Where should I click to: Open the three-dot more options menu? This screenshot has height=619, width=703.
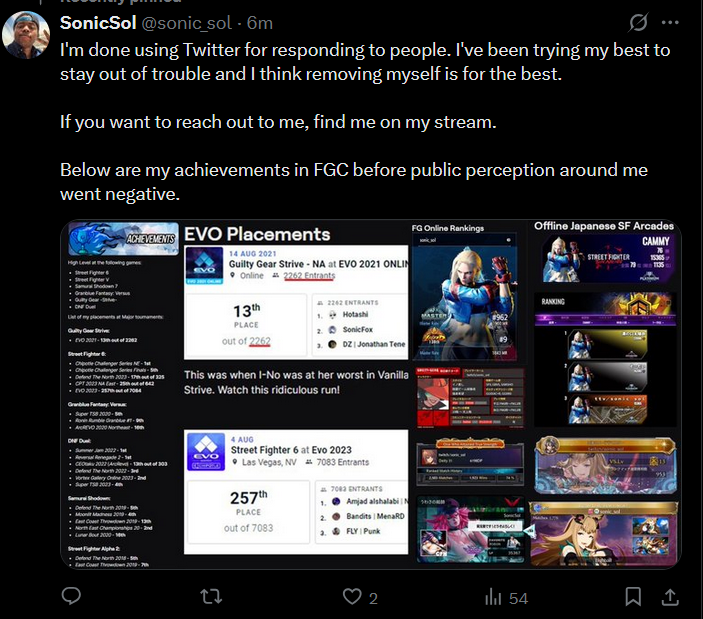pyautogui.click(x=670, y=22)
